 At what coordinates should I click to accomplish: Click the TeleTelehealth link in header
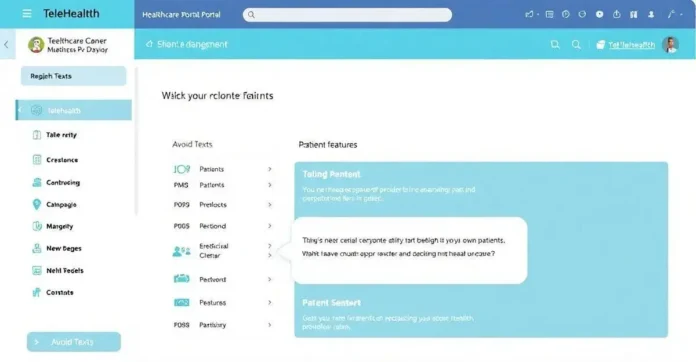point(631,45)
